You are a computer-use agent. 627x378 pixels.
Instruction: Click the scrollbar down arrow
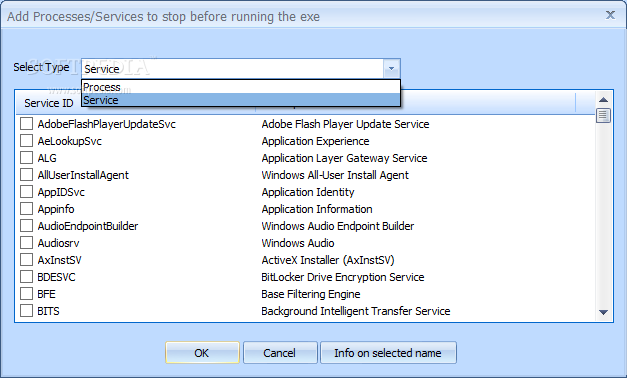click(x=603, y=312)
